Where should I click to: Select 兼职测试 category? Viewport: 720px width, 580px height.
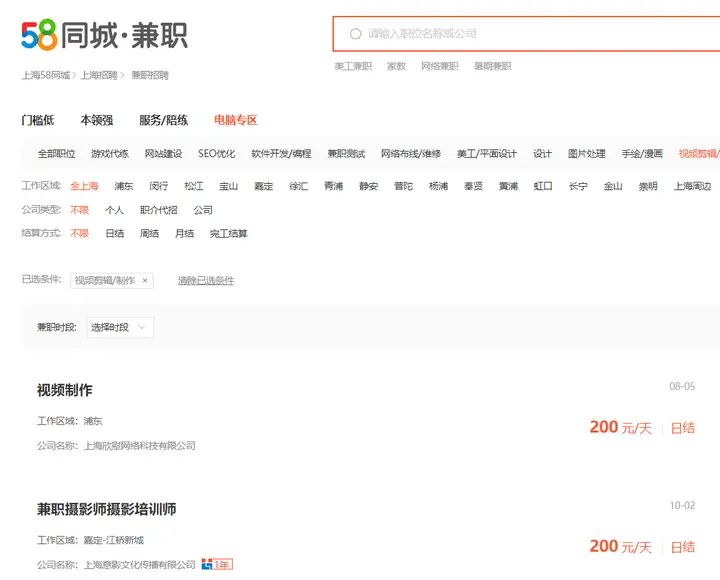coord(346,154)
